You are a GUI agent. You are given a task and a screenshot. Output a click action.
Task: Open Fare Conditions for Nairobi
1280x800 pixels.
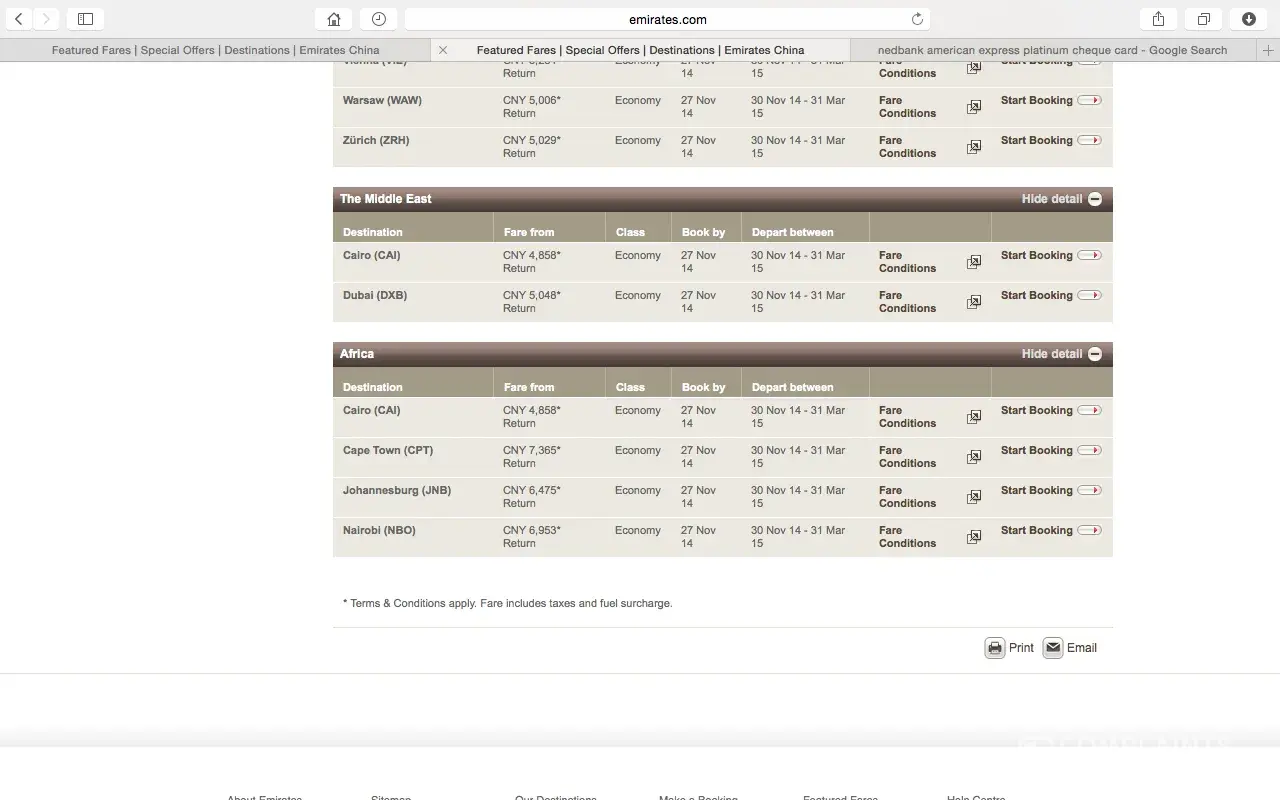907,537
